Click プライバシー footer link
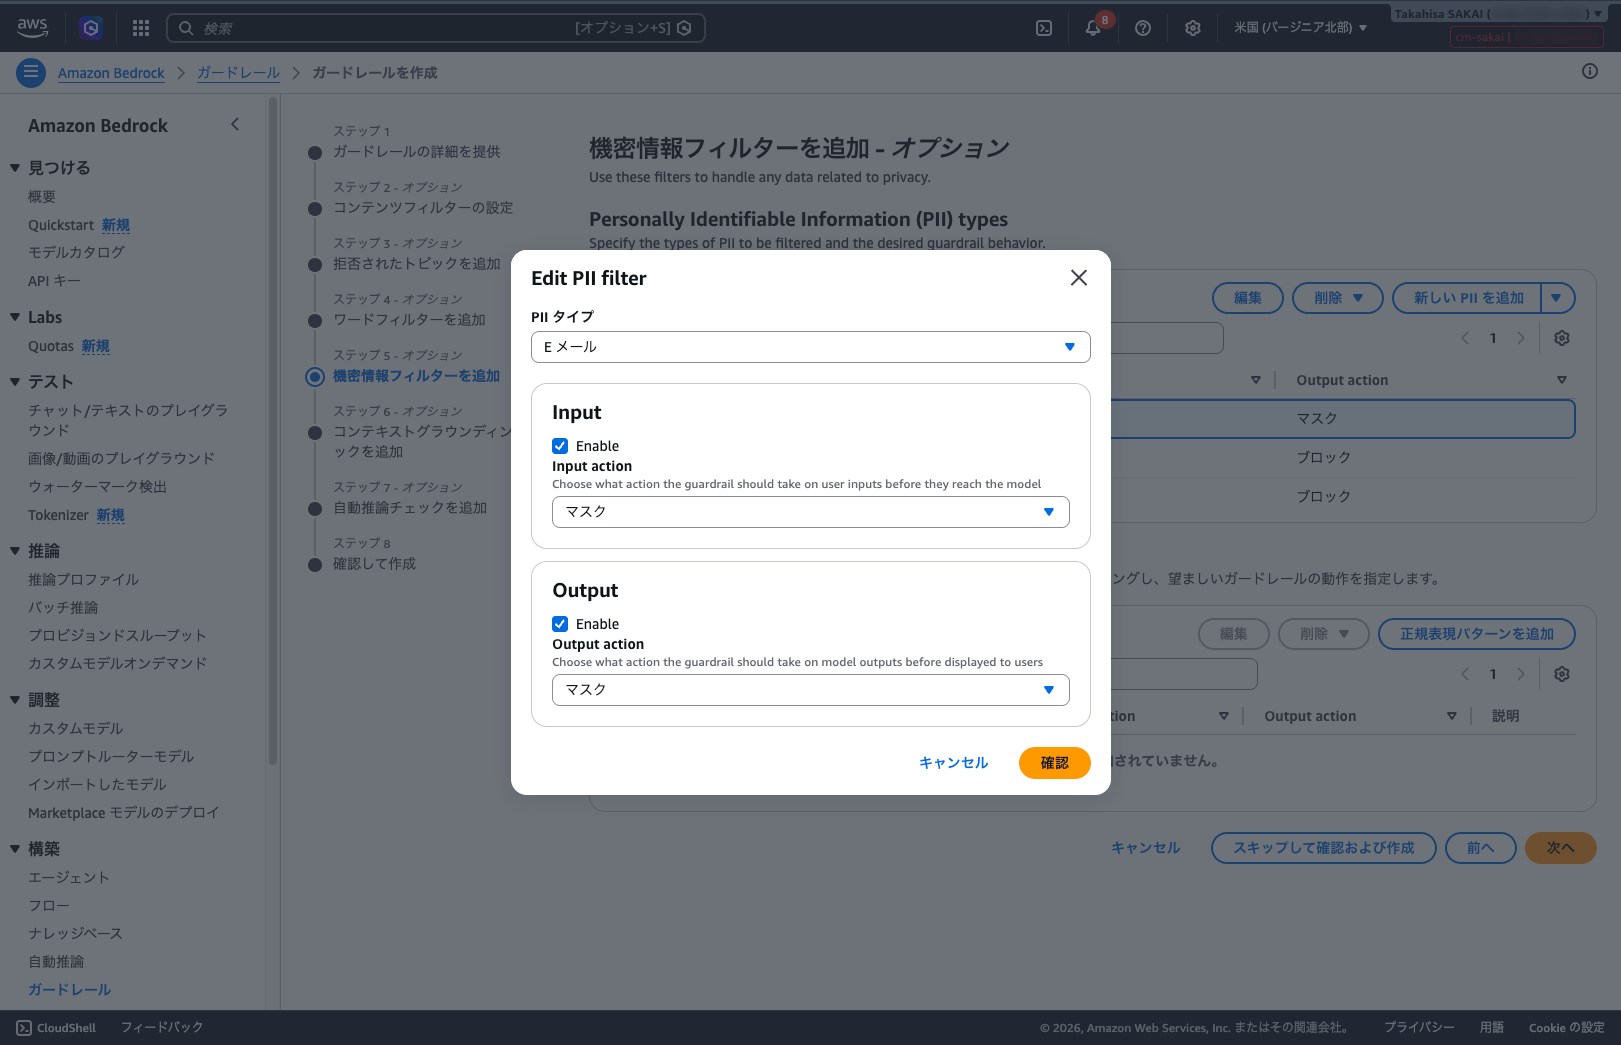 (1419, 1028)
